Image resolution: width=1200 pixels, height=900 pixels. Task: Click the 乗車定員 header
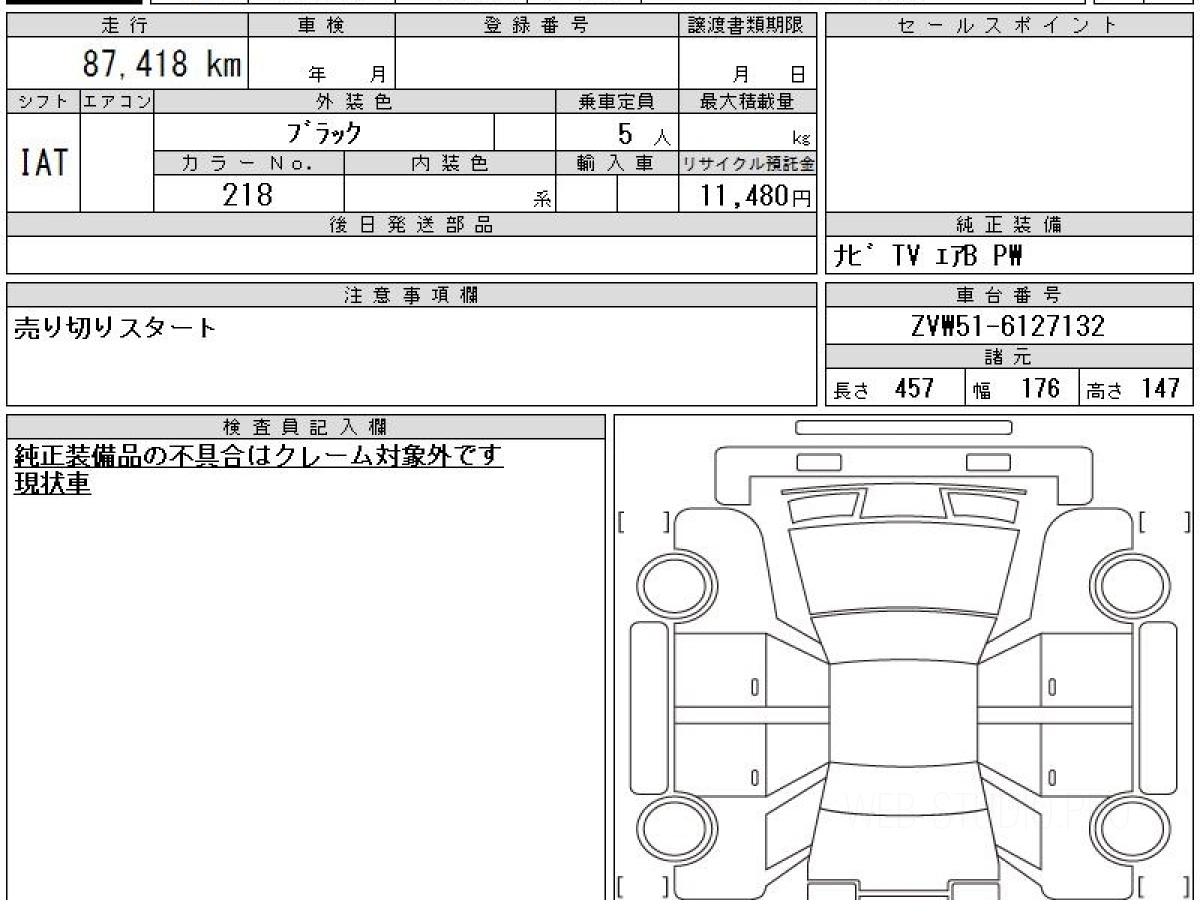point(617,101)
